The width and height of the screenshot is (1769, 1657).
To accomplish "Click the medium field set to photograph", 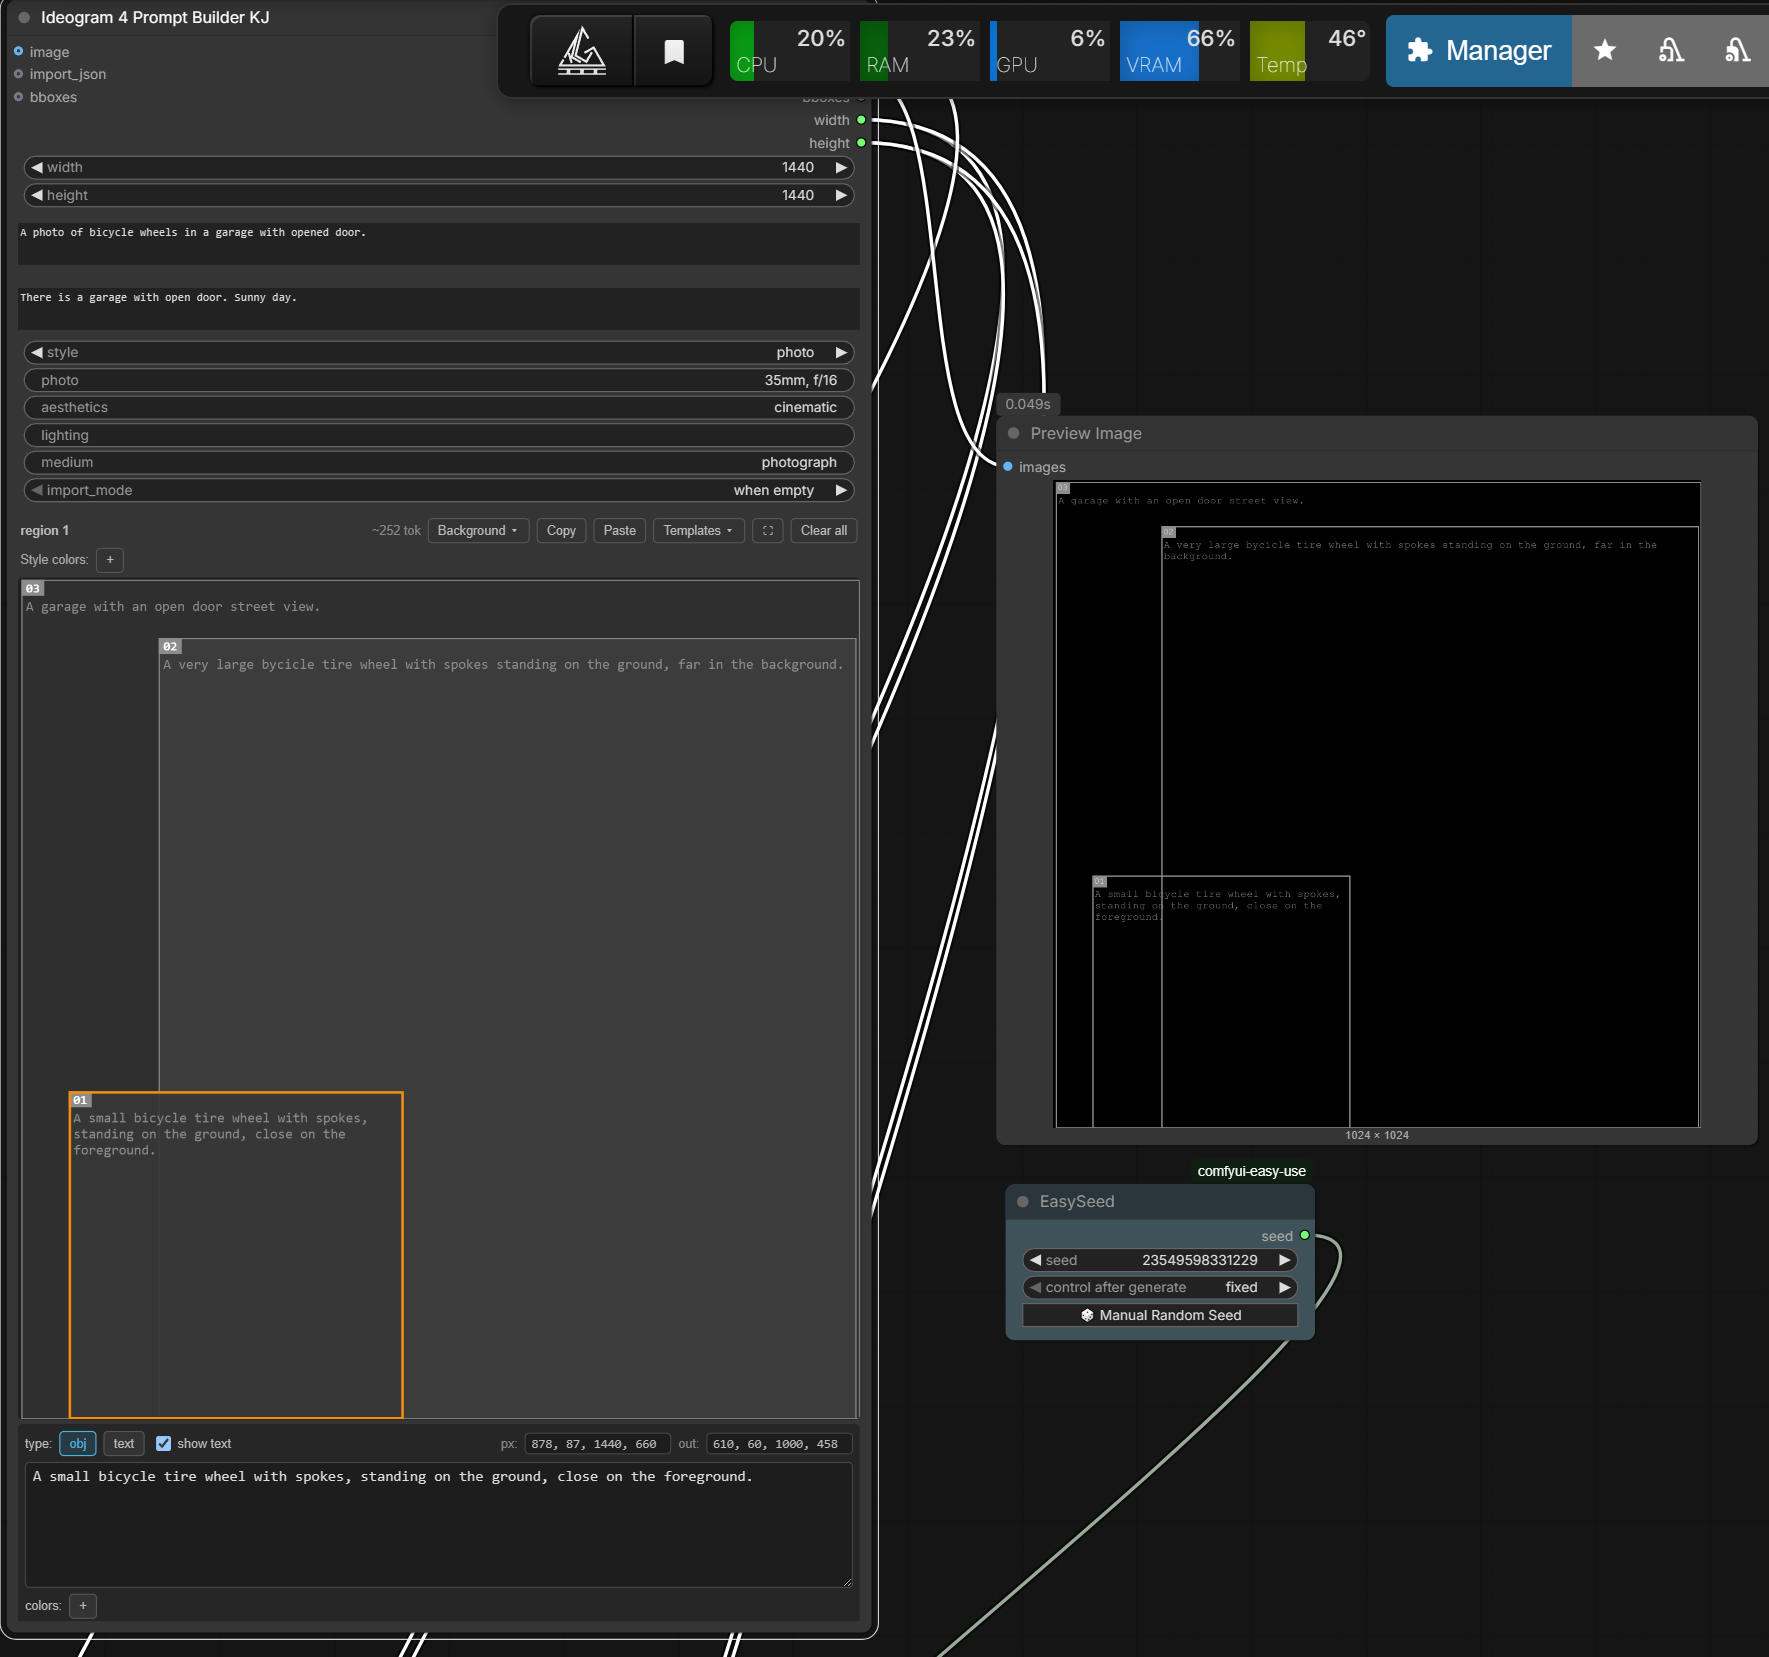I will tap(439, 463).
